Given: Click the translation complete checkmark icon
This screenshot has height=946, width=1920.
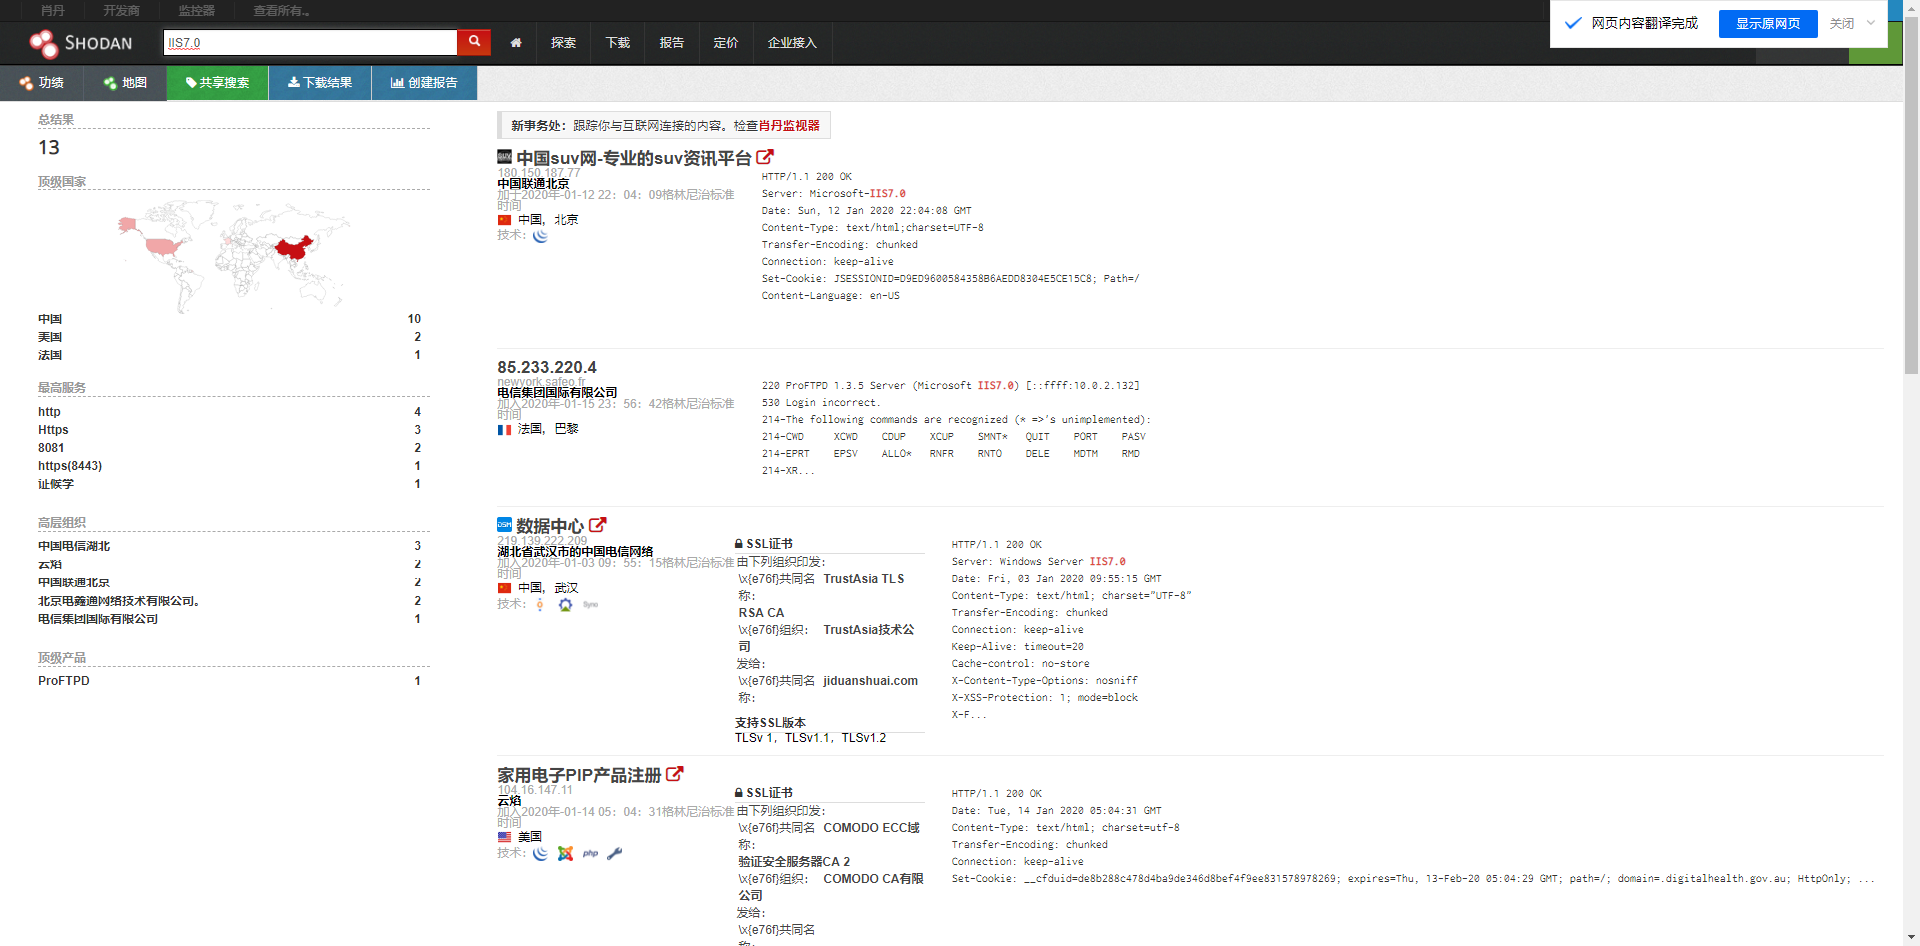Looking at the screenshot, I should [1573, 23].
